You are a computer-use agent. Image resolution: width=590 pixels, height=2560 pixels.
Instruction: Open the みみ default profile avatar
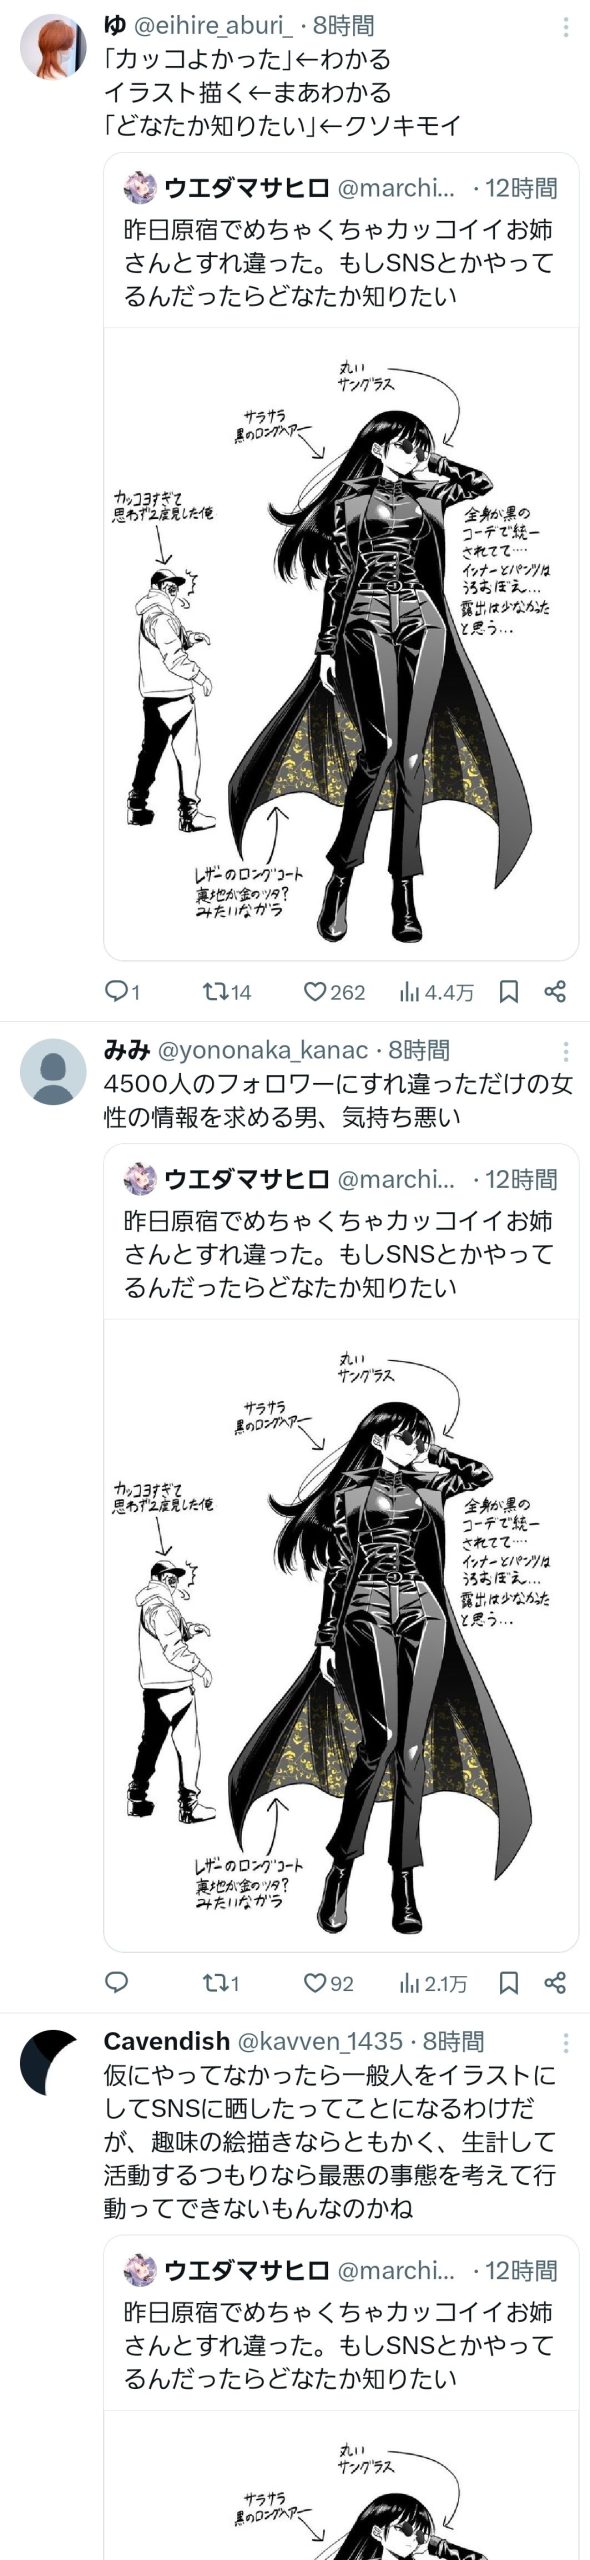coord(54,1071)
